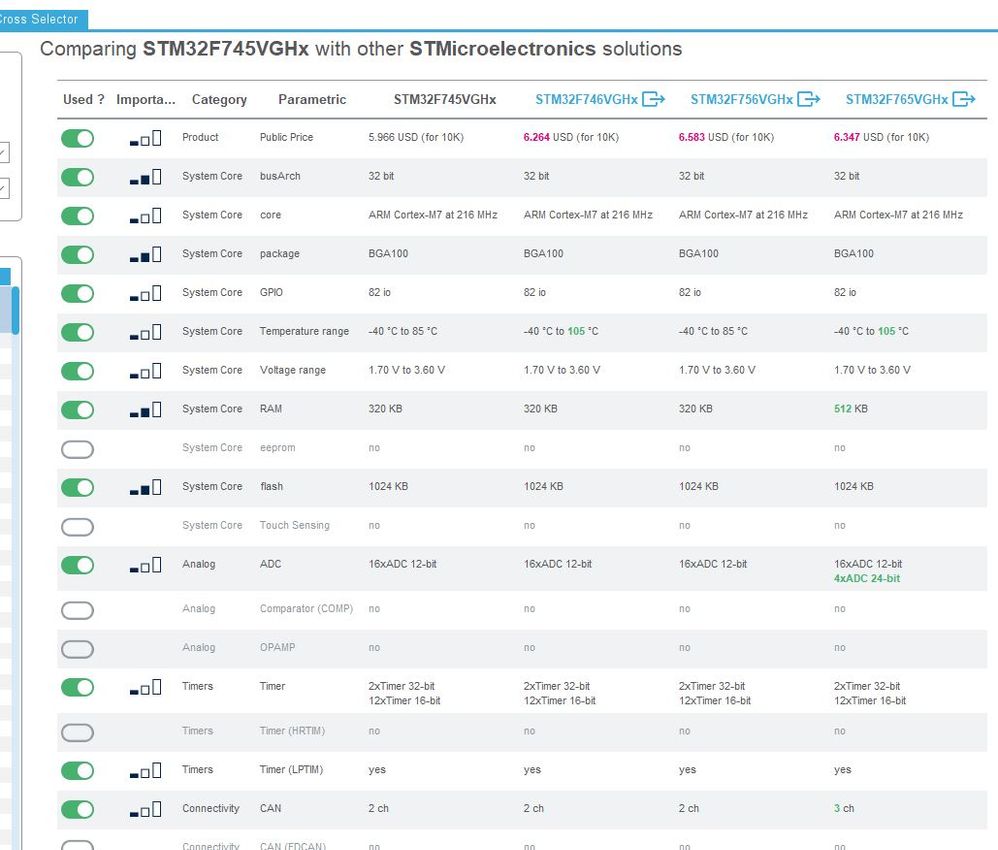Image resolution: width=998 pixels, height=850 pixels.
Task: Set importance bars for core row
Action: coord(145,216)
